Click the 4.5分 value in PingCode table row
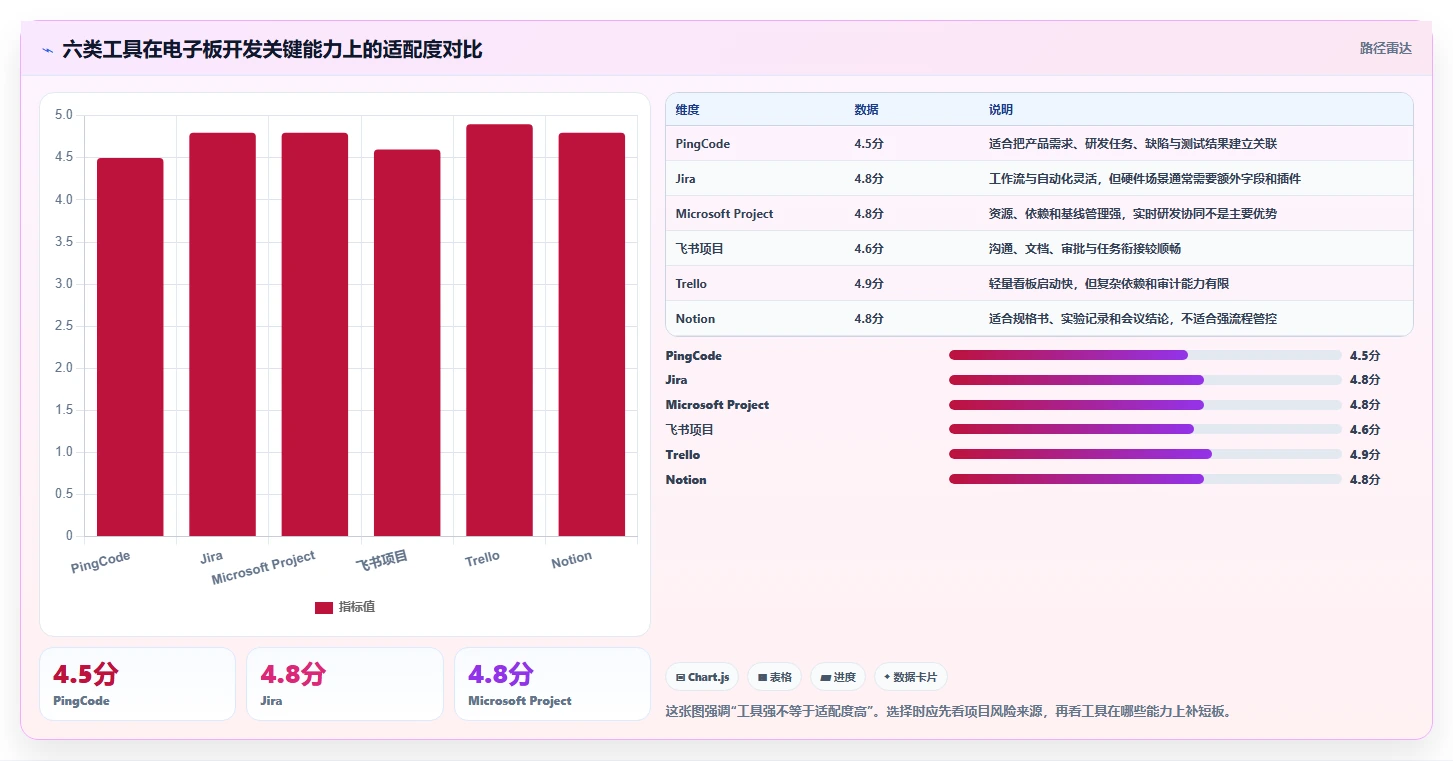 869,144
